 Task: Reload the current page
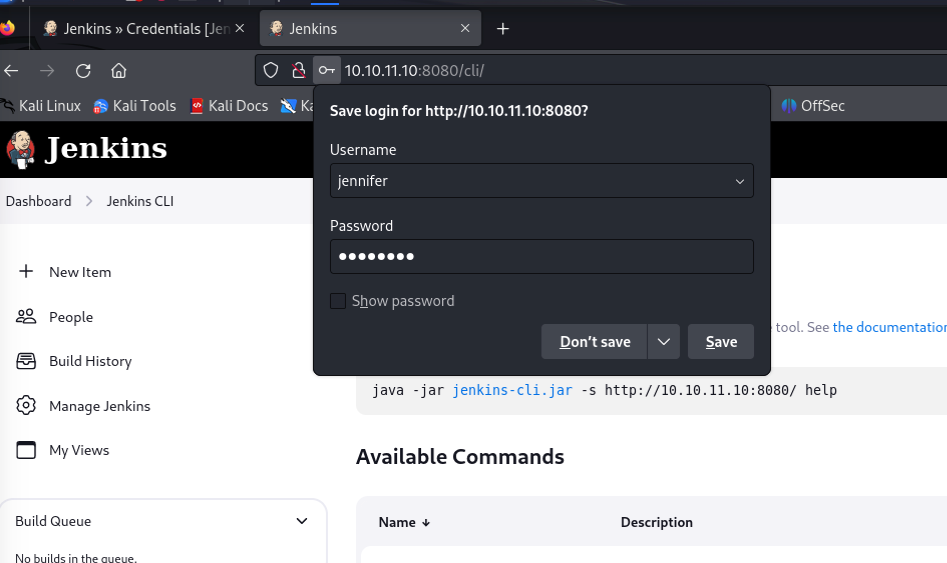coord(83,71)
